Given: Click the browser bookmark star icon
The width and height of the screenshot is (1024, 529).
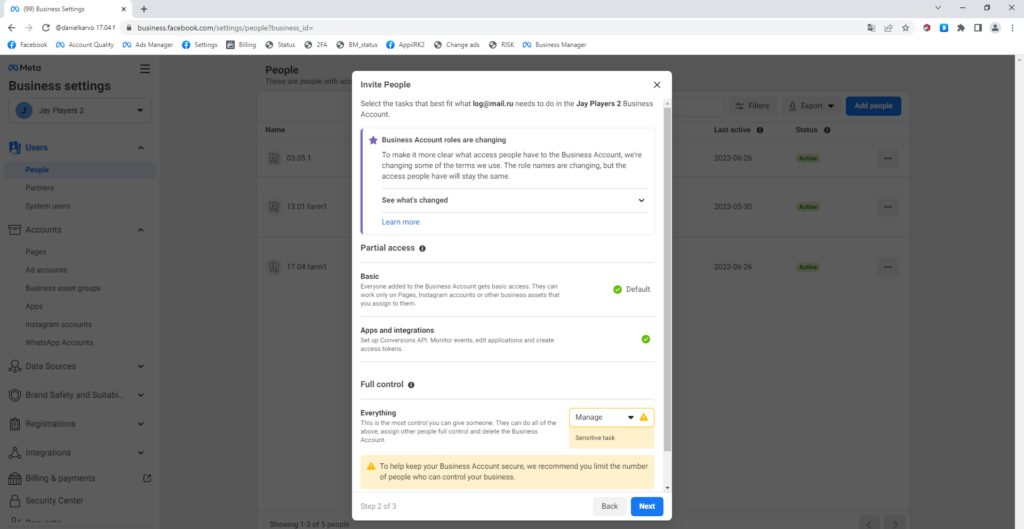Looking at the screenshot, I should coord(904,28).
